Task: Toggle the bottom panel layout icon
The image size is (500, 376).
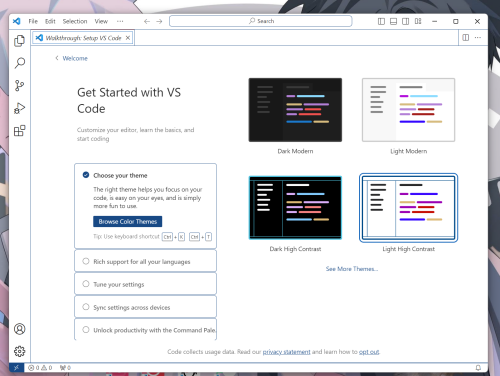Action: coord(393,21)
